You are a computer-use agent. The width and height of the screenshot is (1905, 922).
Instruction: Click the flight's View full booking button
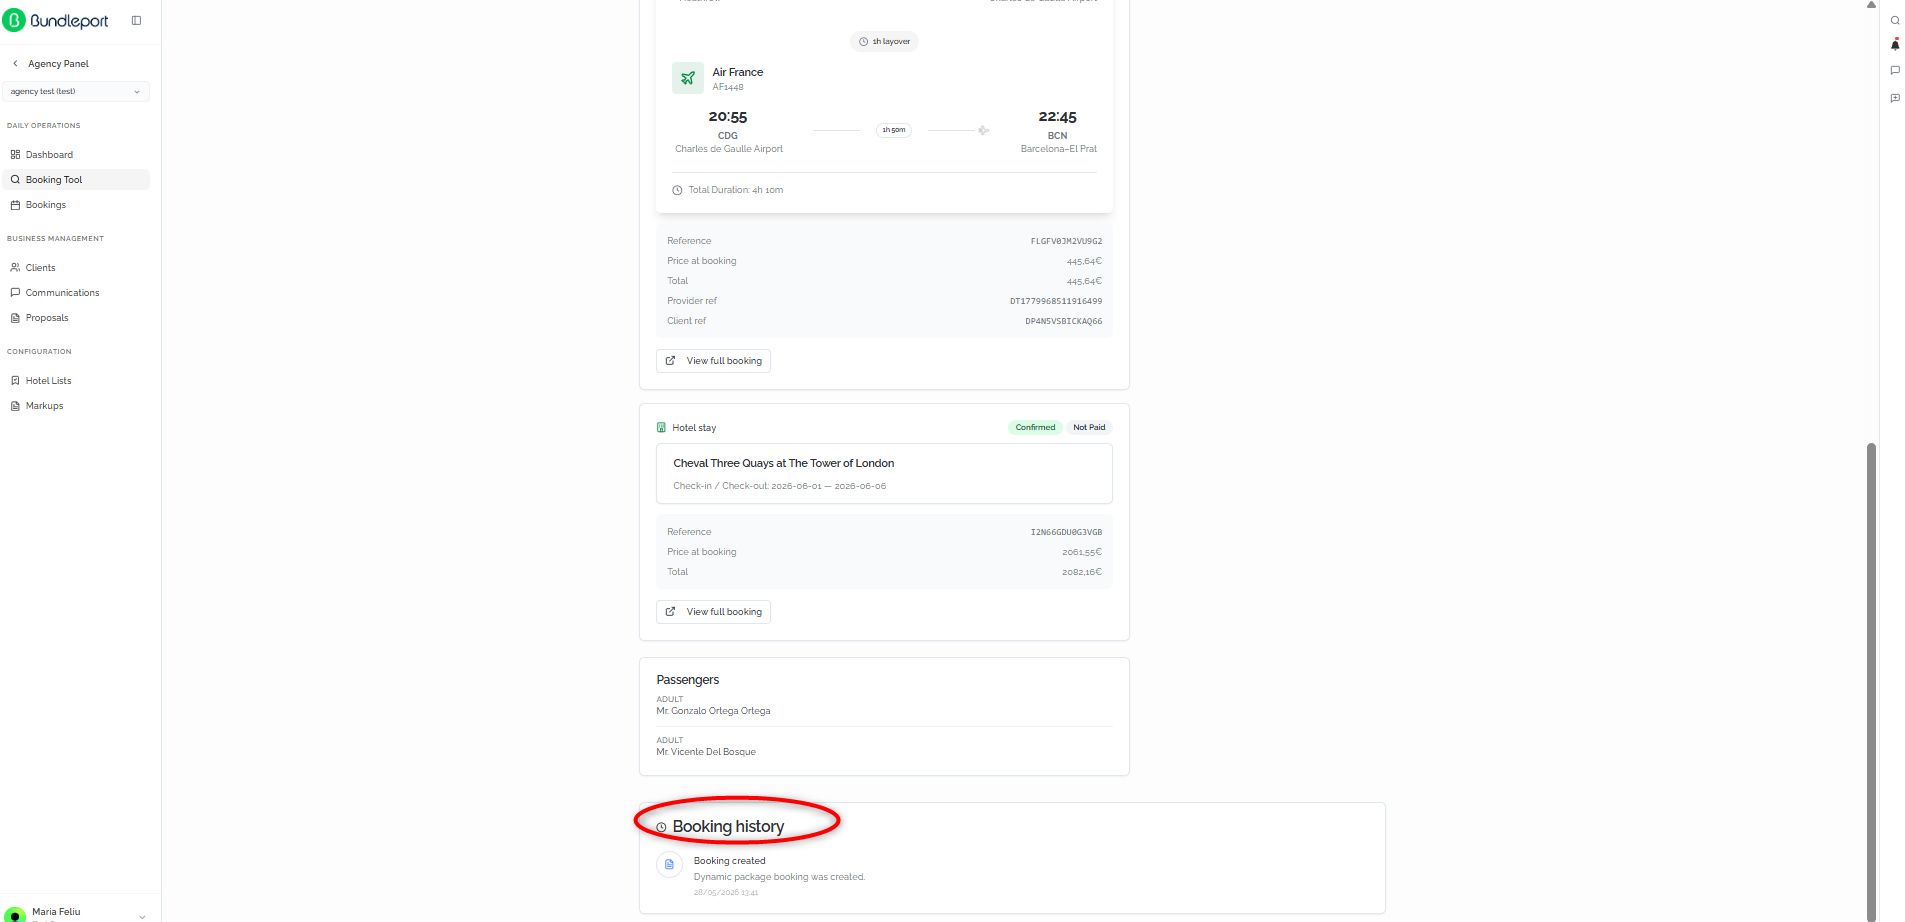coord(713,360)
